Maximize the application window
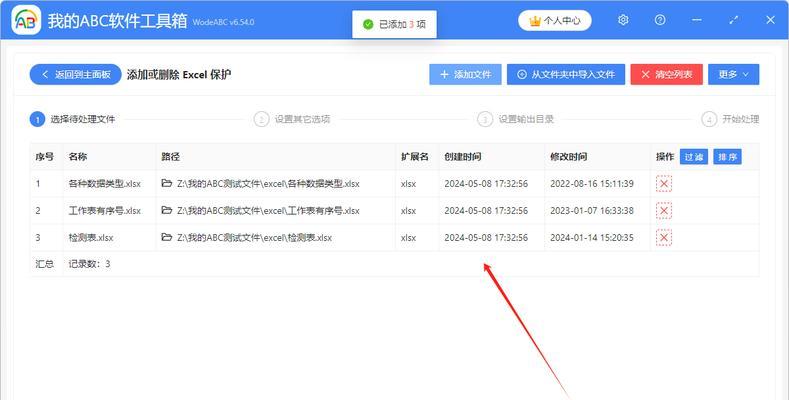This screenshot has width=789, height=400. 733,20
